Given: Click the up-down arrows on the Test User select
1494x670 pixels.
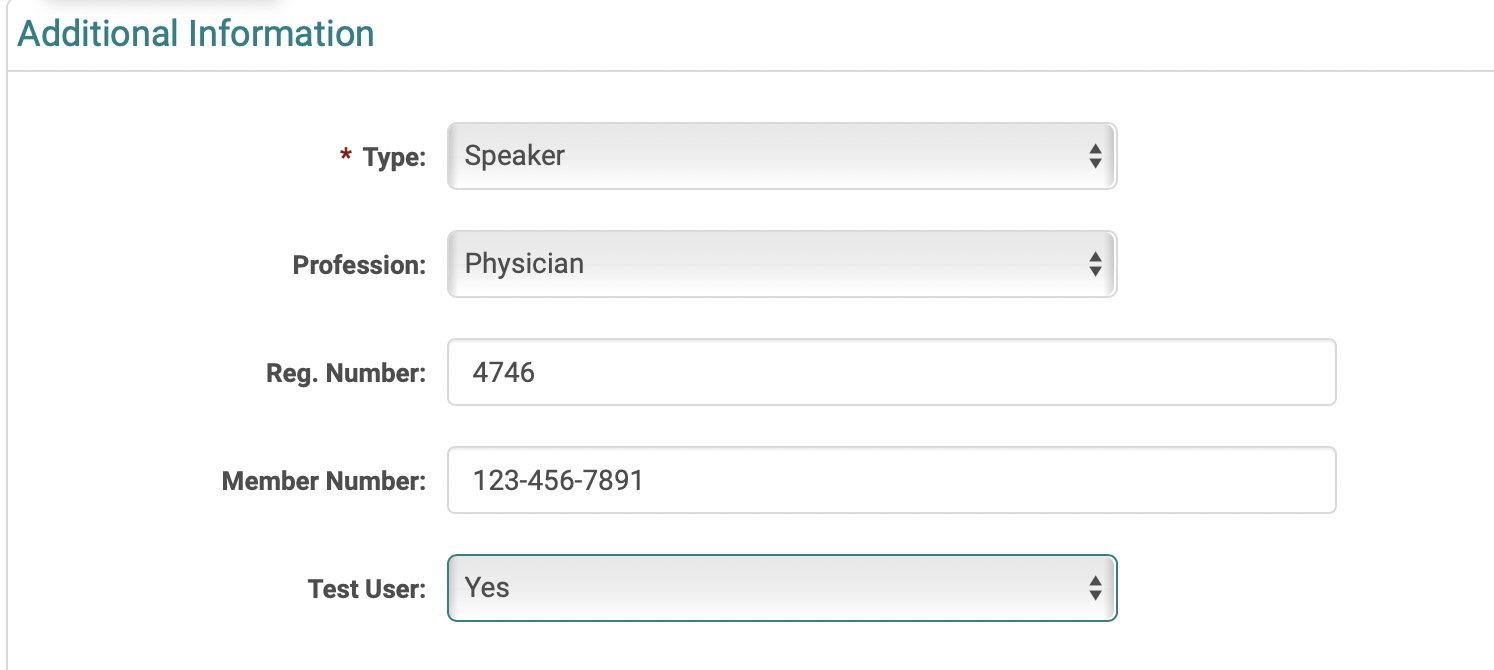Looking at the screenshot, I should 1095,588.
